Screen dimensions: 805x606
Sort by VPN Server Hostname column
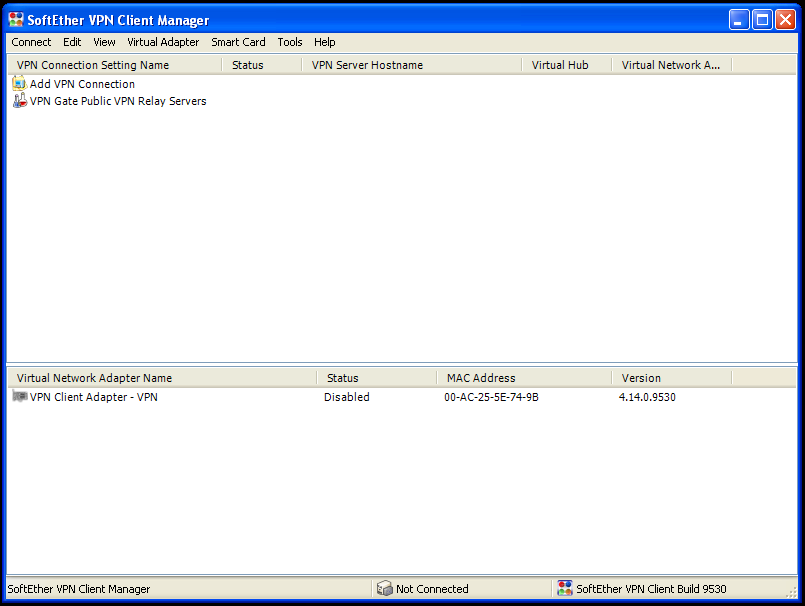point(412,65)
